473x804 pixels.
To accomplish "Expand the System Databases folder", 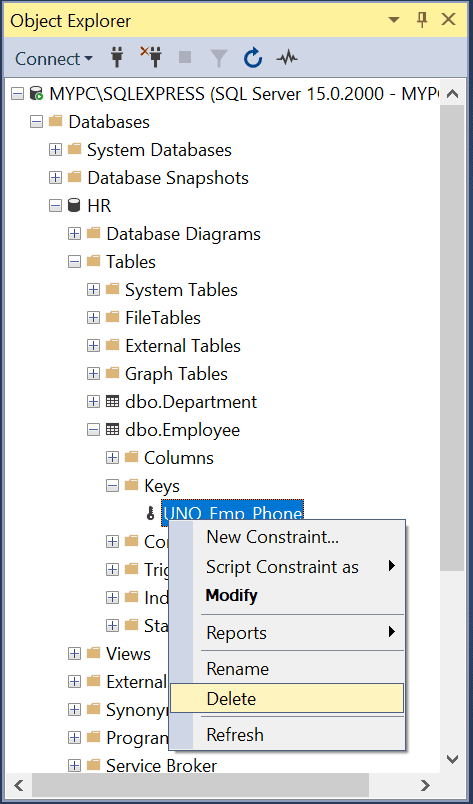I will 55,150.
